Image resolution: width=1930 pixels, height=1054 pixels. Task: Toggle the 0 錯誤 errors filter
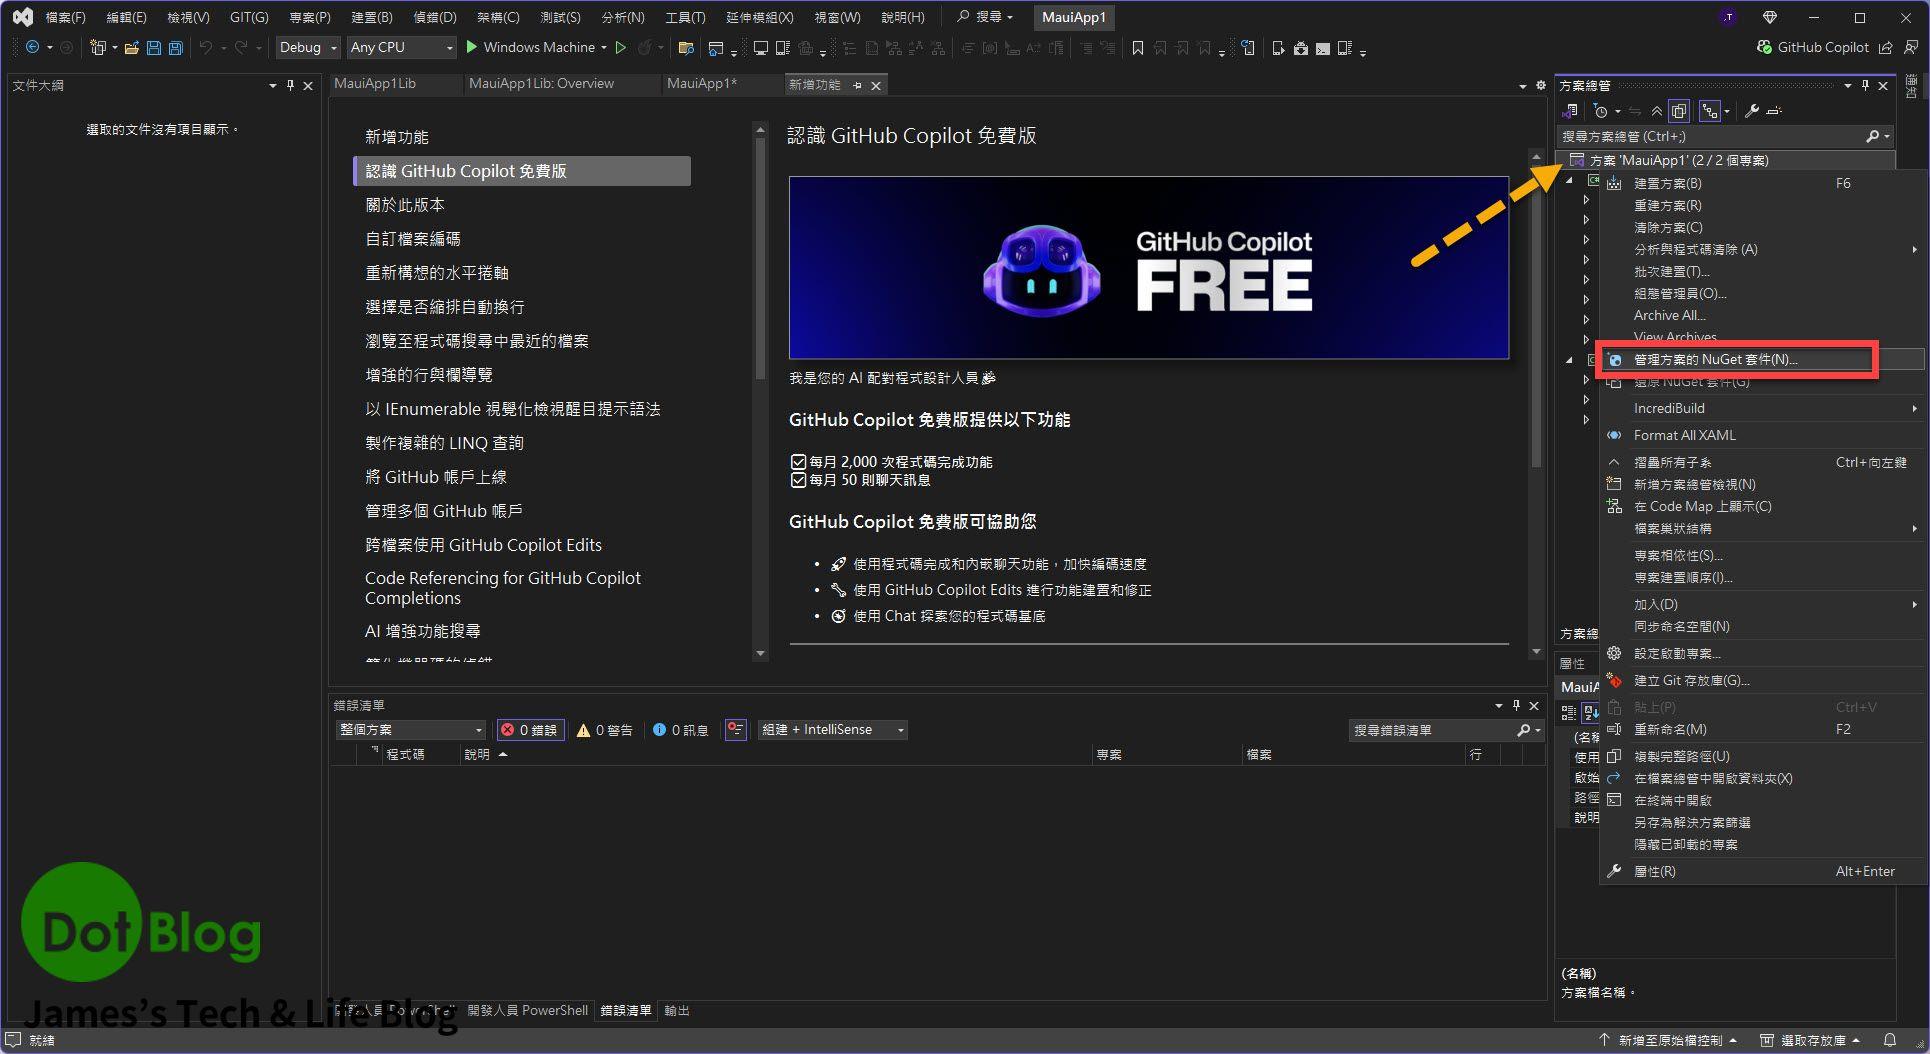point(530,730)
